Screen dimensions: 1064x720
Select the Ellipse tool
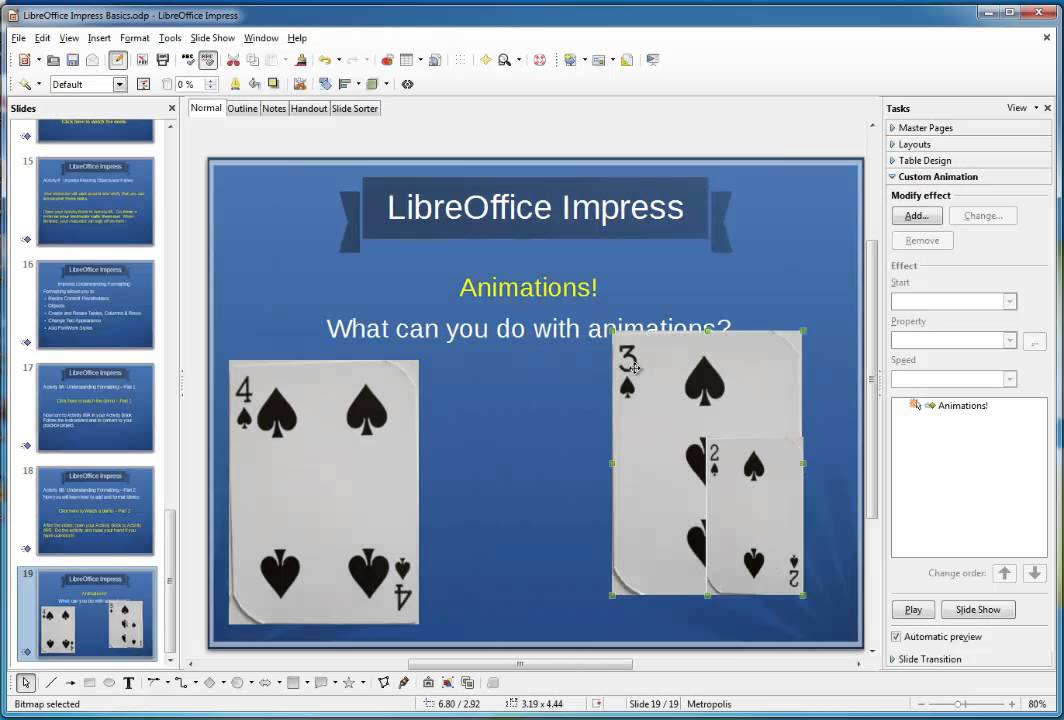click(109, 683)
